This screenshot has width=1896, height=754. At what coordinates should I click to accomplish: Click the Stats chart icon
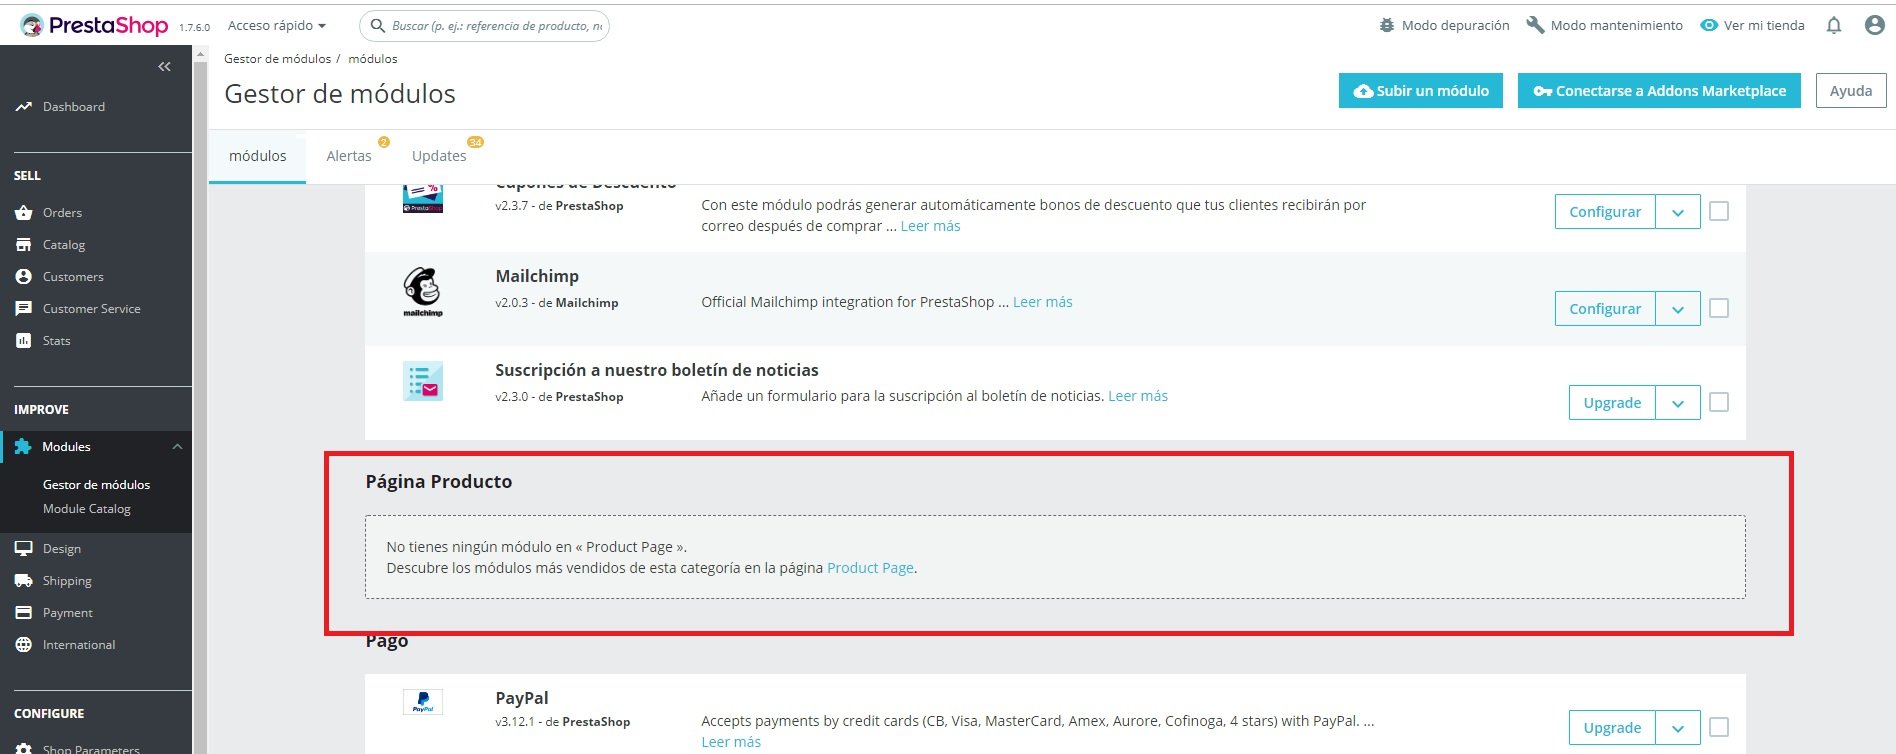pyautogui.click(x=24, y=341)
